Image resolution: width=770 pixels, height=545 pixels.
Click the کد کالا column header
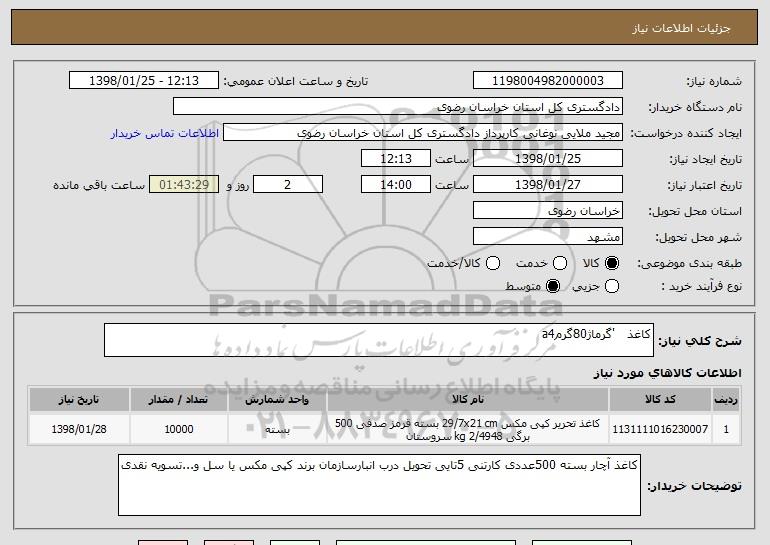(x=660, y=400)
